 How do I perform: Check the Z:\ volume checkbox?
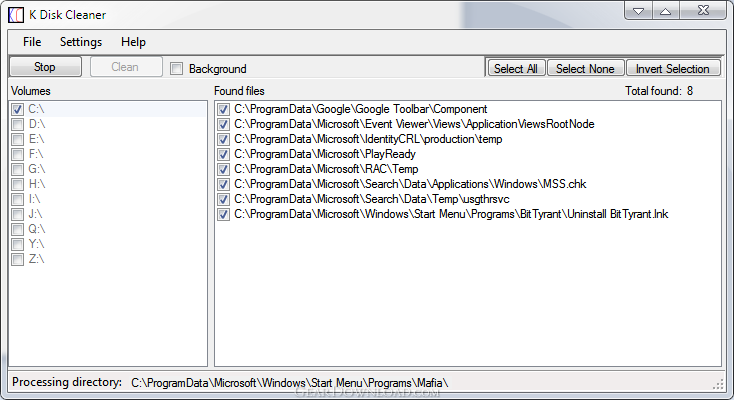click(x=18, y=259)
